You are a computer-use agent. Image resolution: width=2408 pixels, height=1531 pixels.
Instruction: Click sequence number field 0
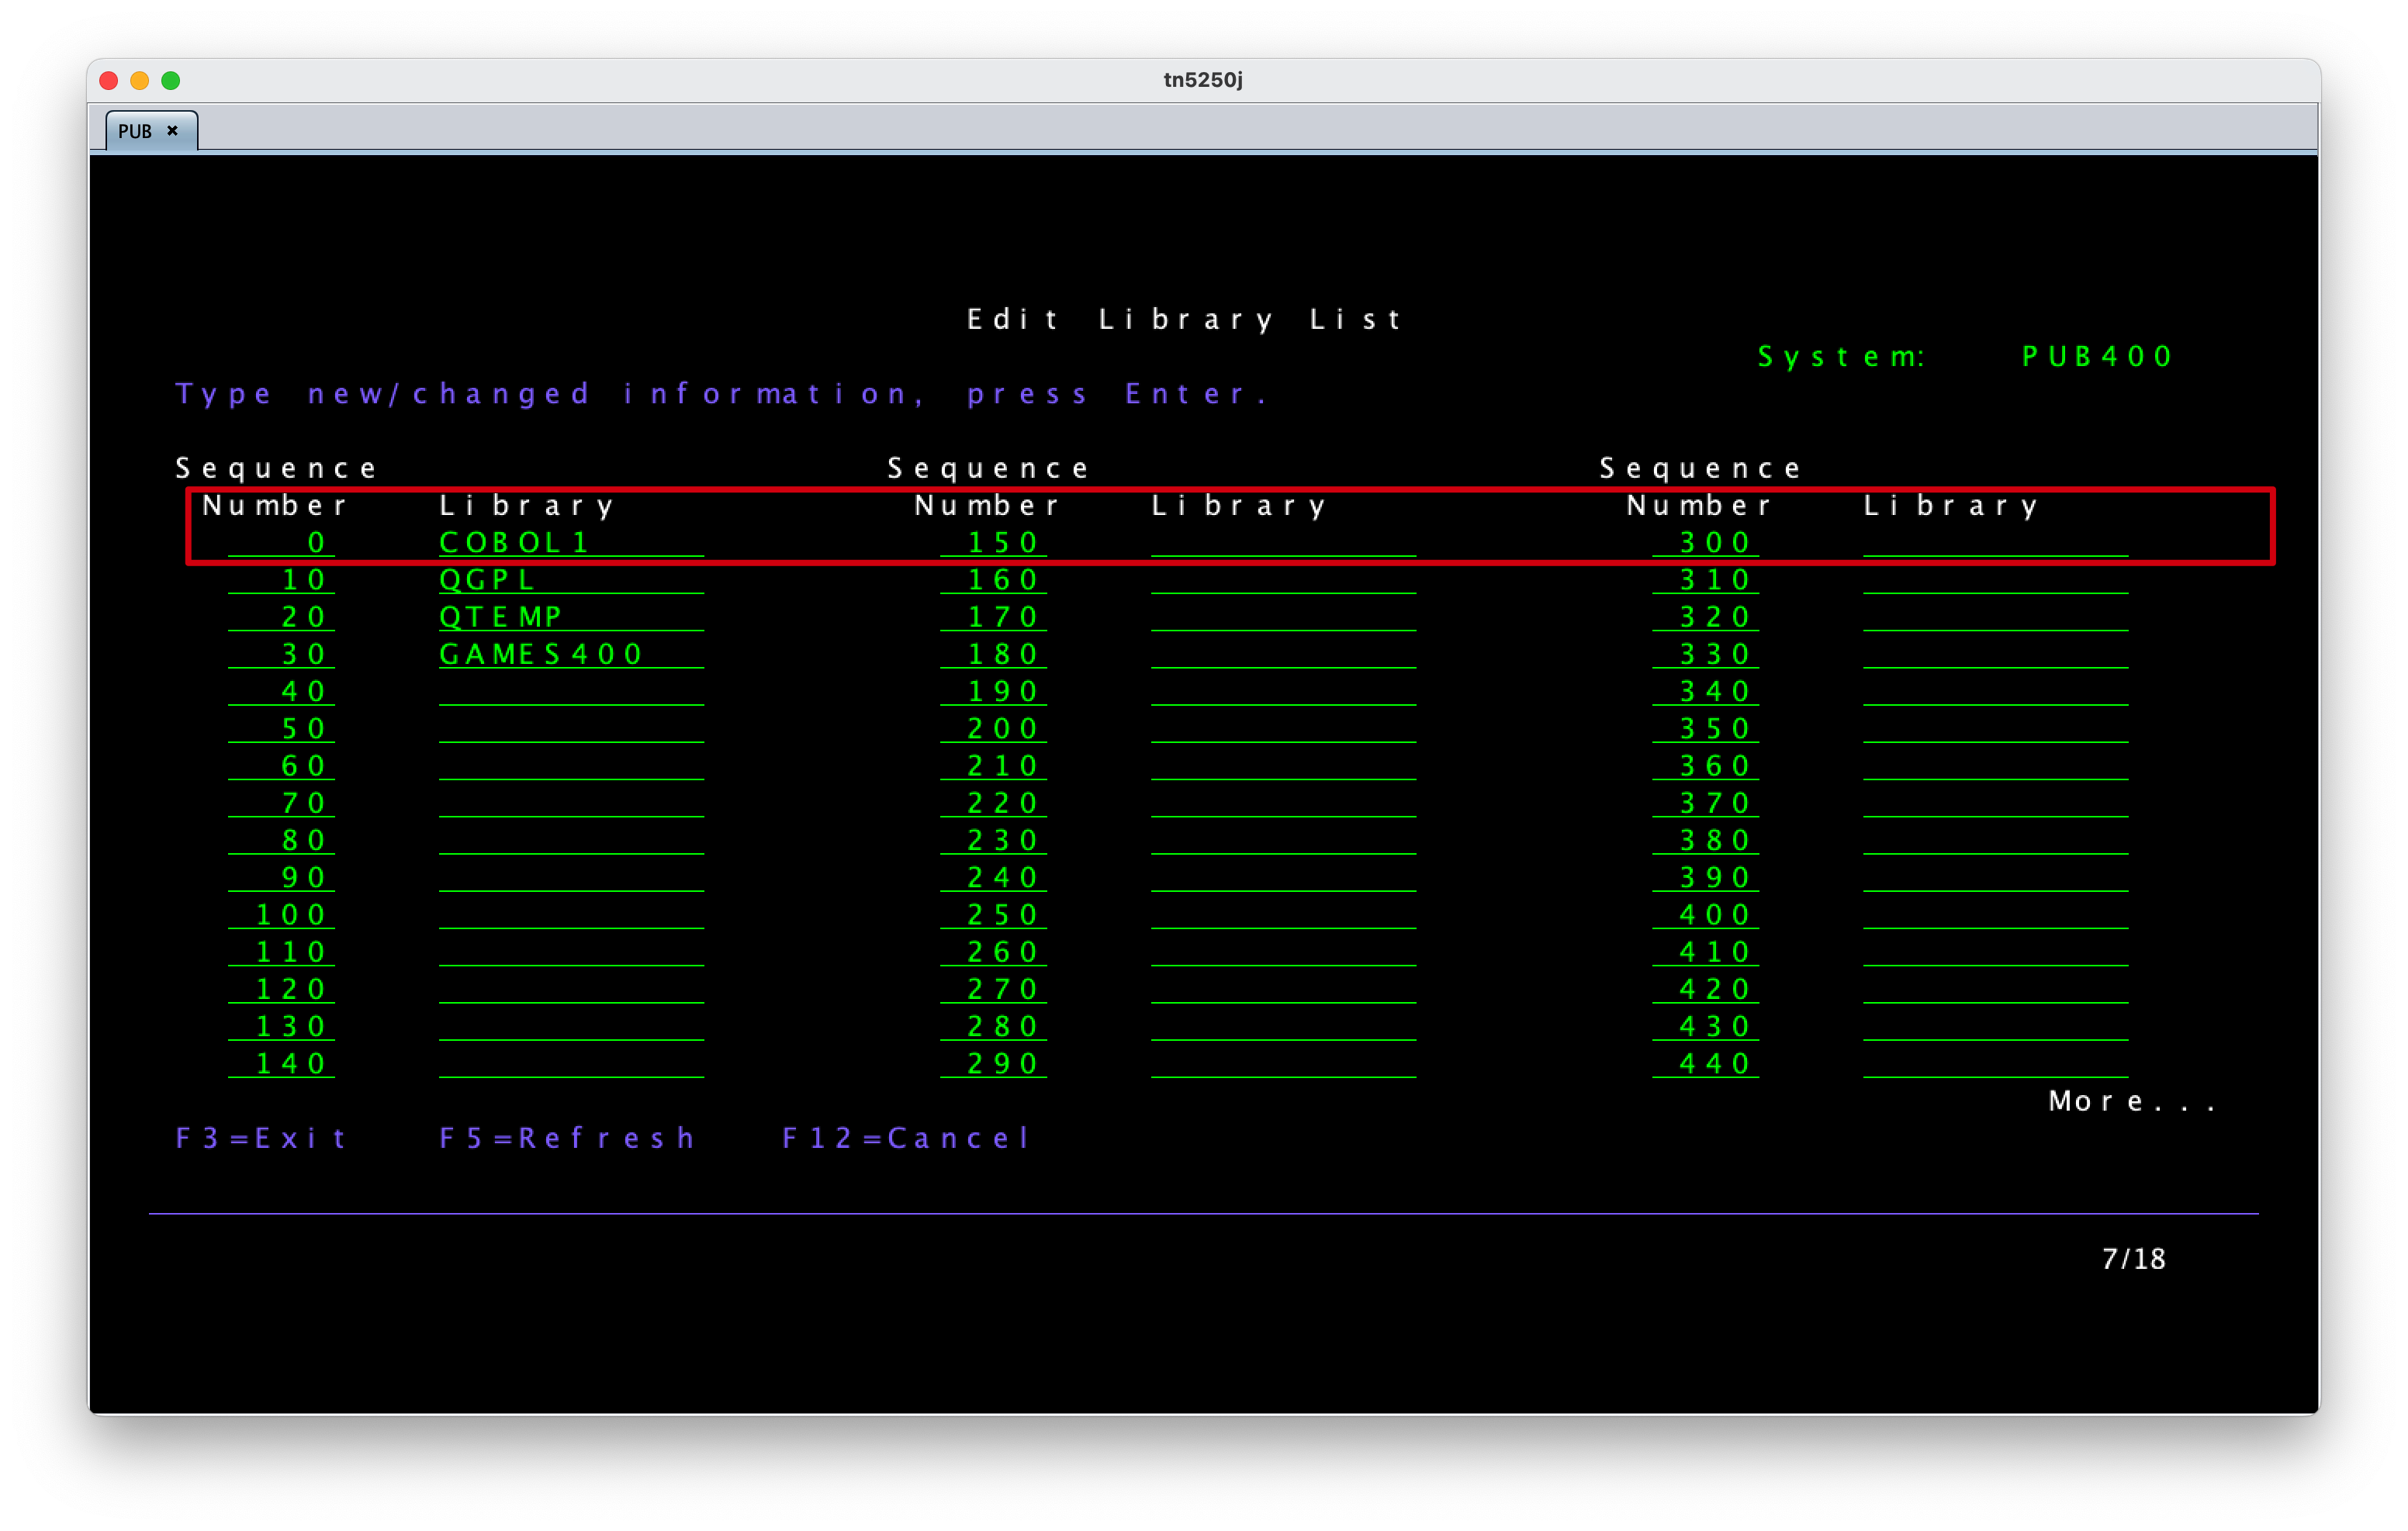coord(281,543)
